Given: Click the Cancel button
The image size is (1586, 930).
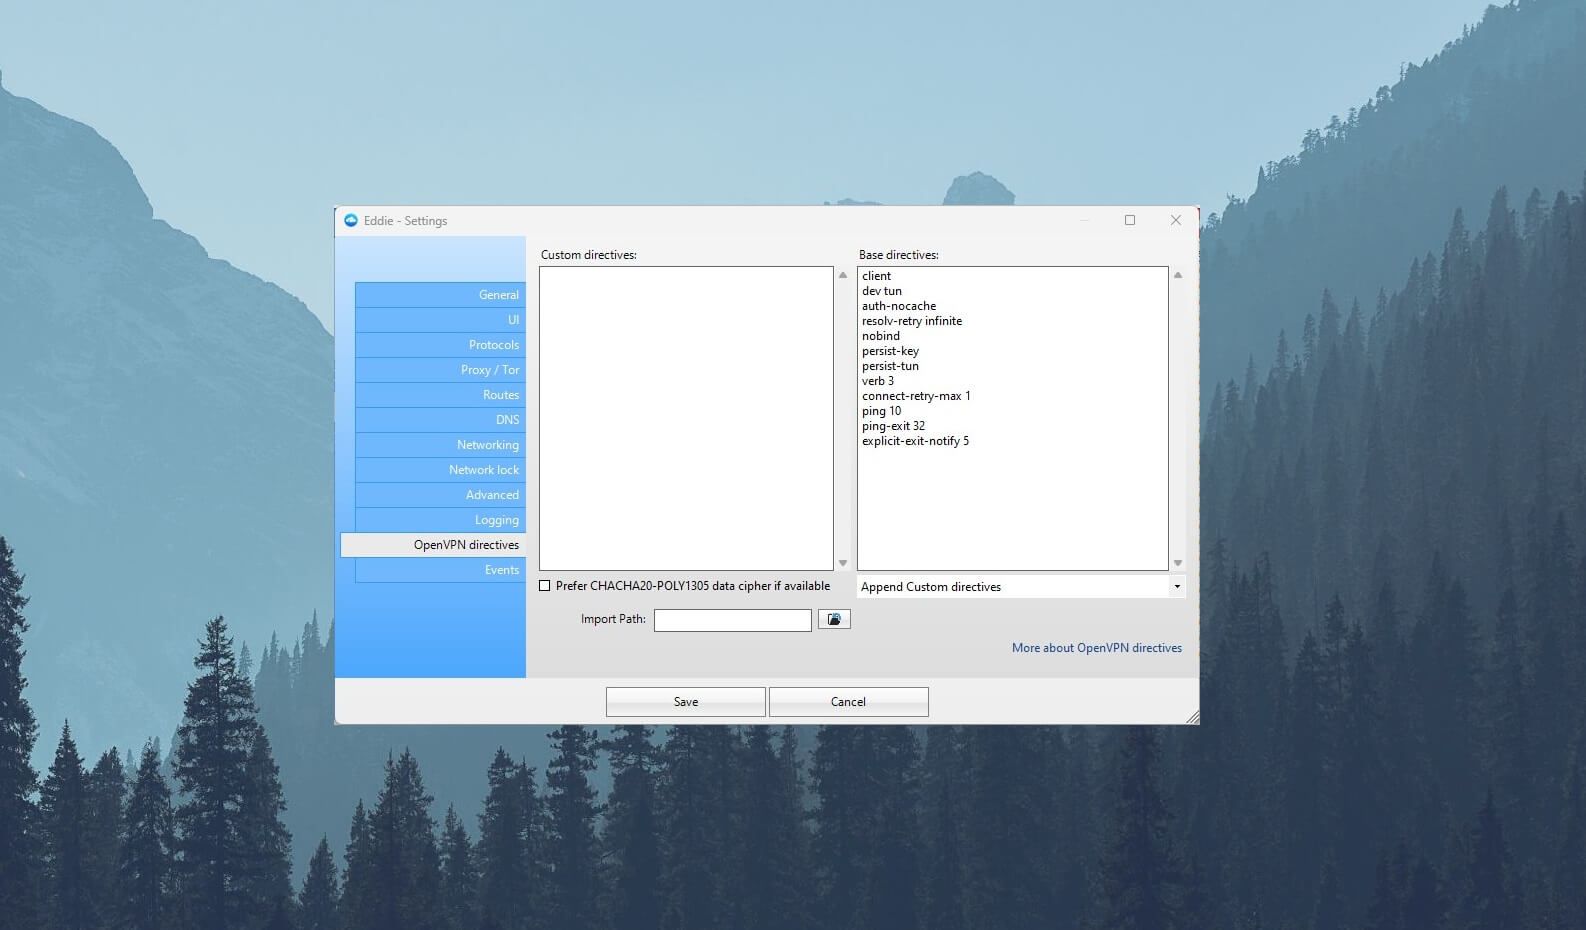Looking at the screenshot, I should 848,702.
